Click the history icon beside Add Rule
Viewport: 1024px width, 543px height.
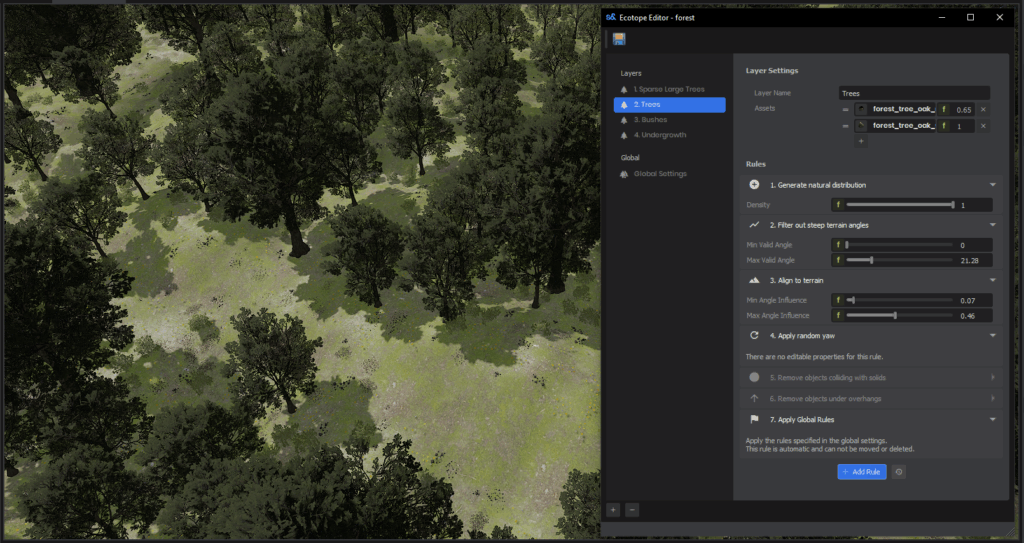pos(899,472)
